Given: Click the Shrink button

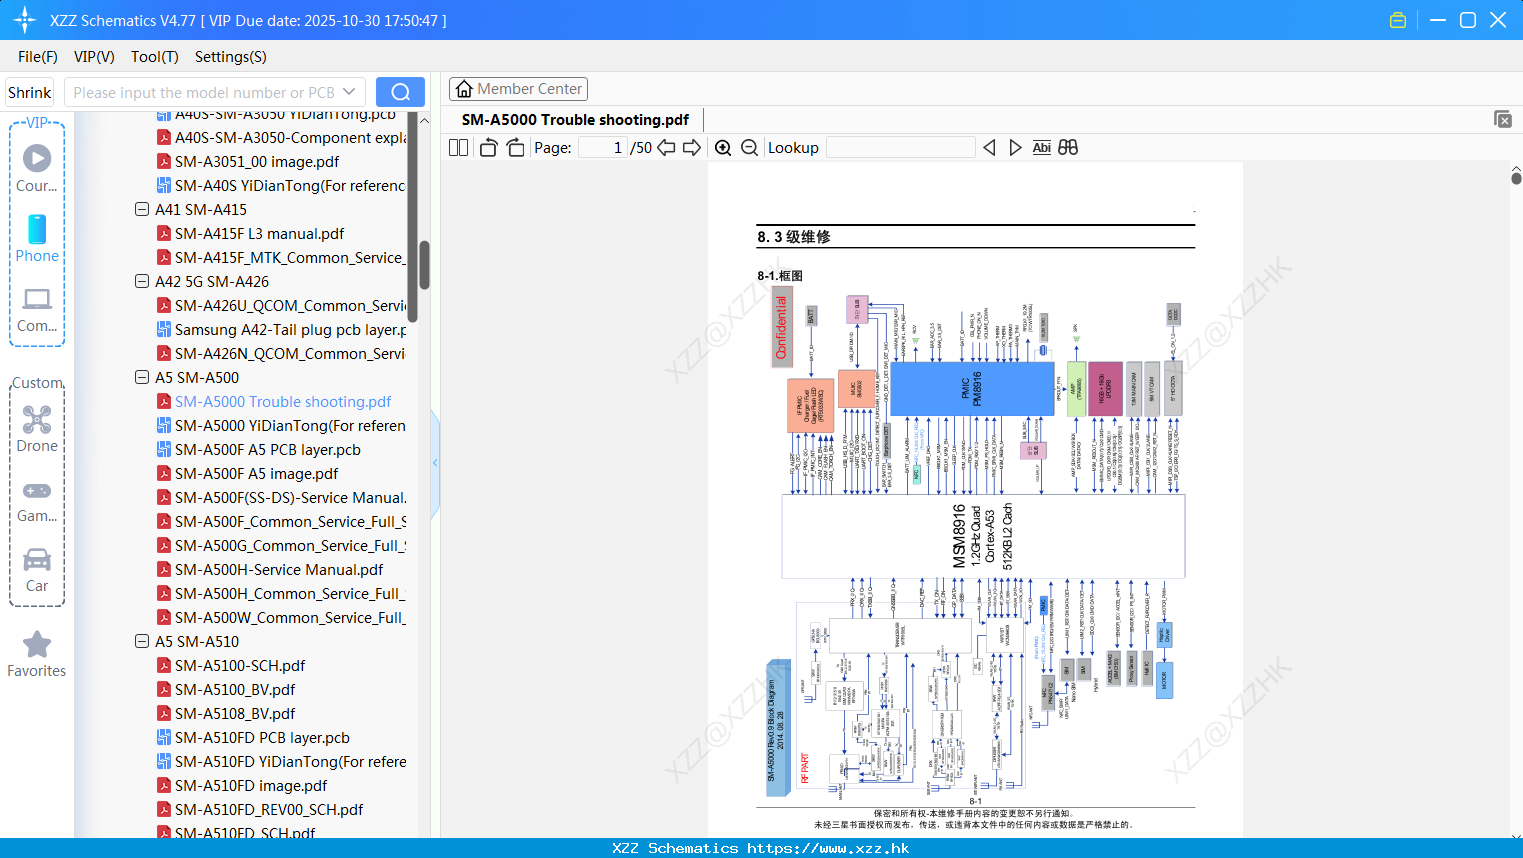Looking at the screenshot, I should [x=30, y=92].
